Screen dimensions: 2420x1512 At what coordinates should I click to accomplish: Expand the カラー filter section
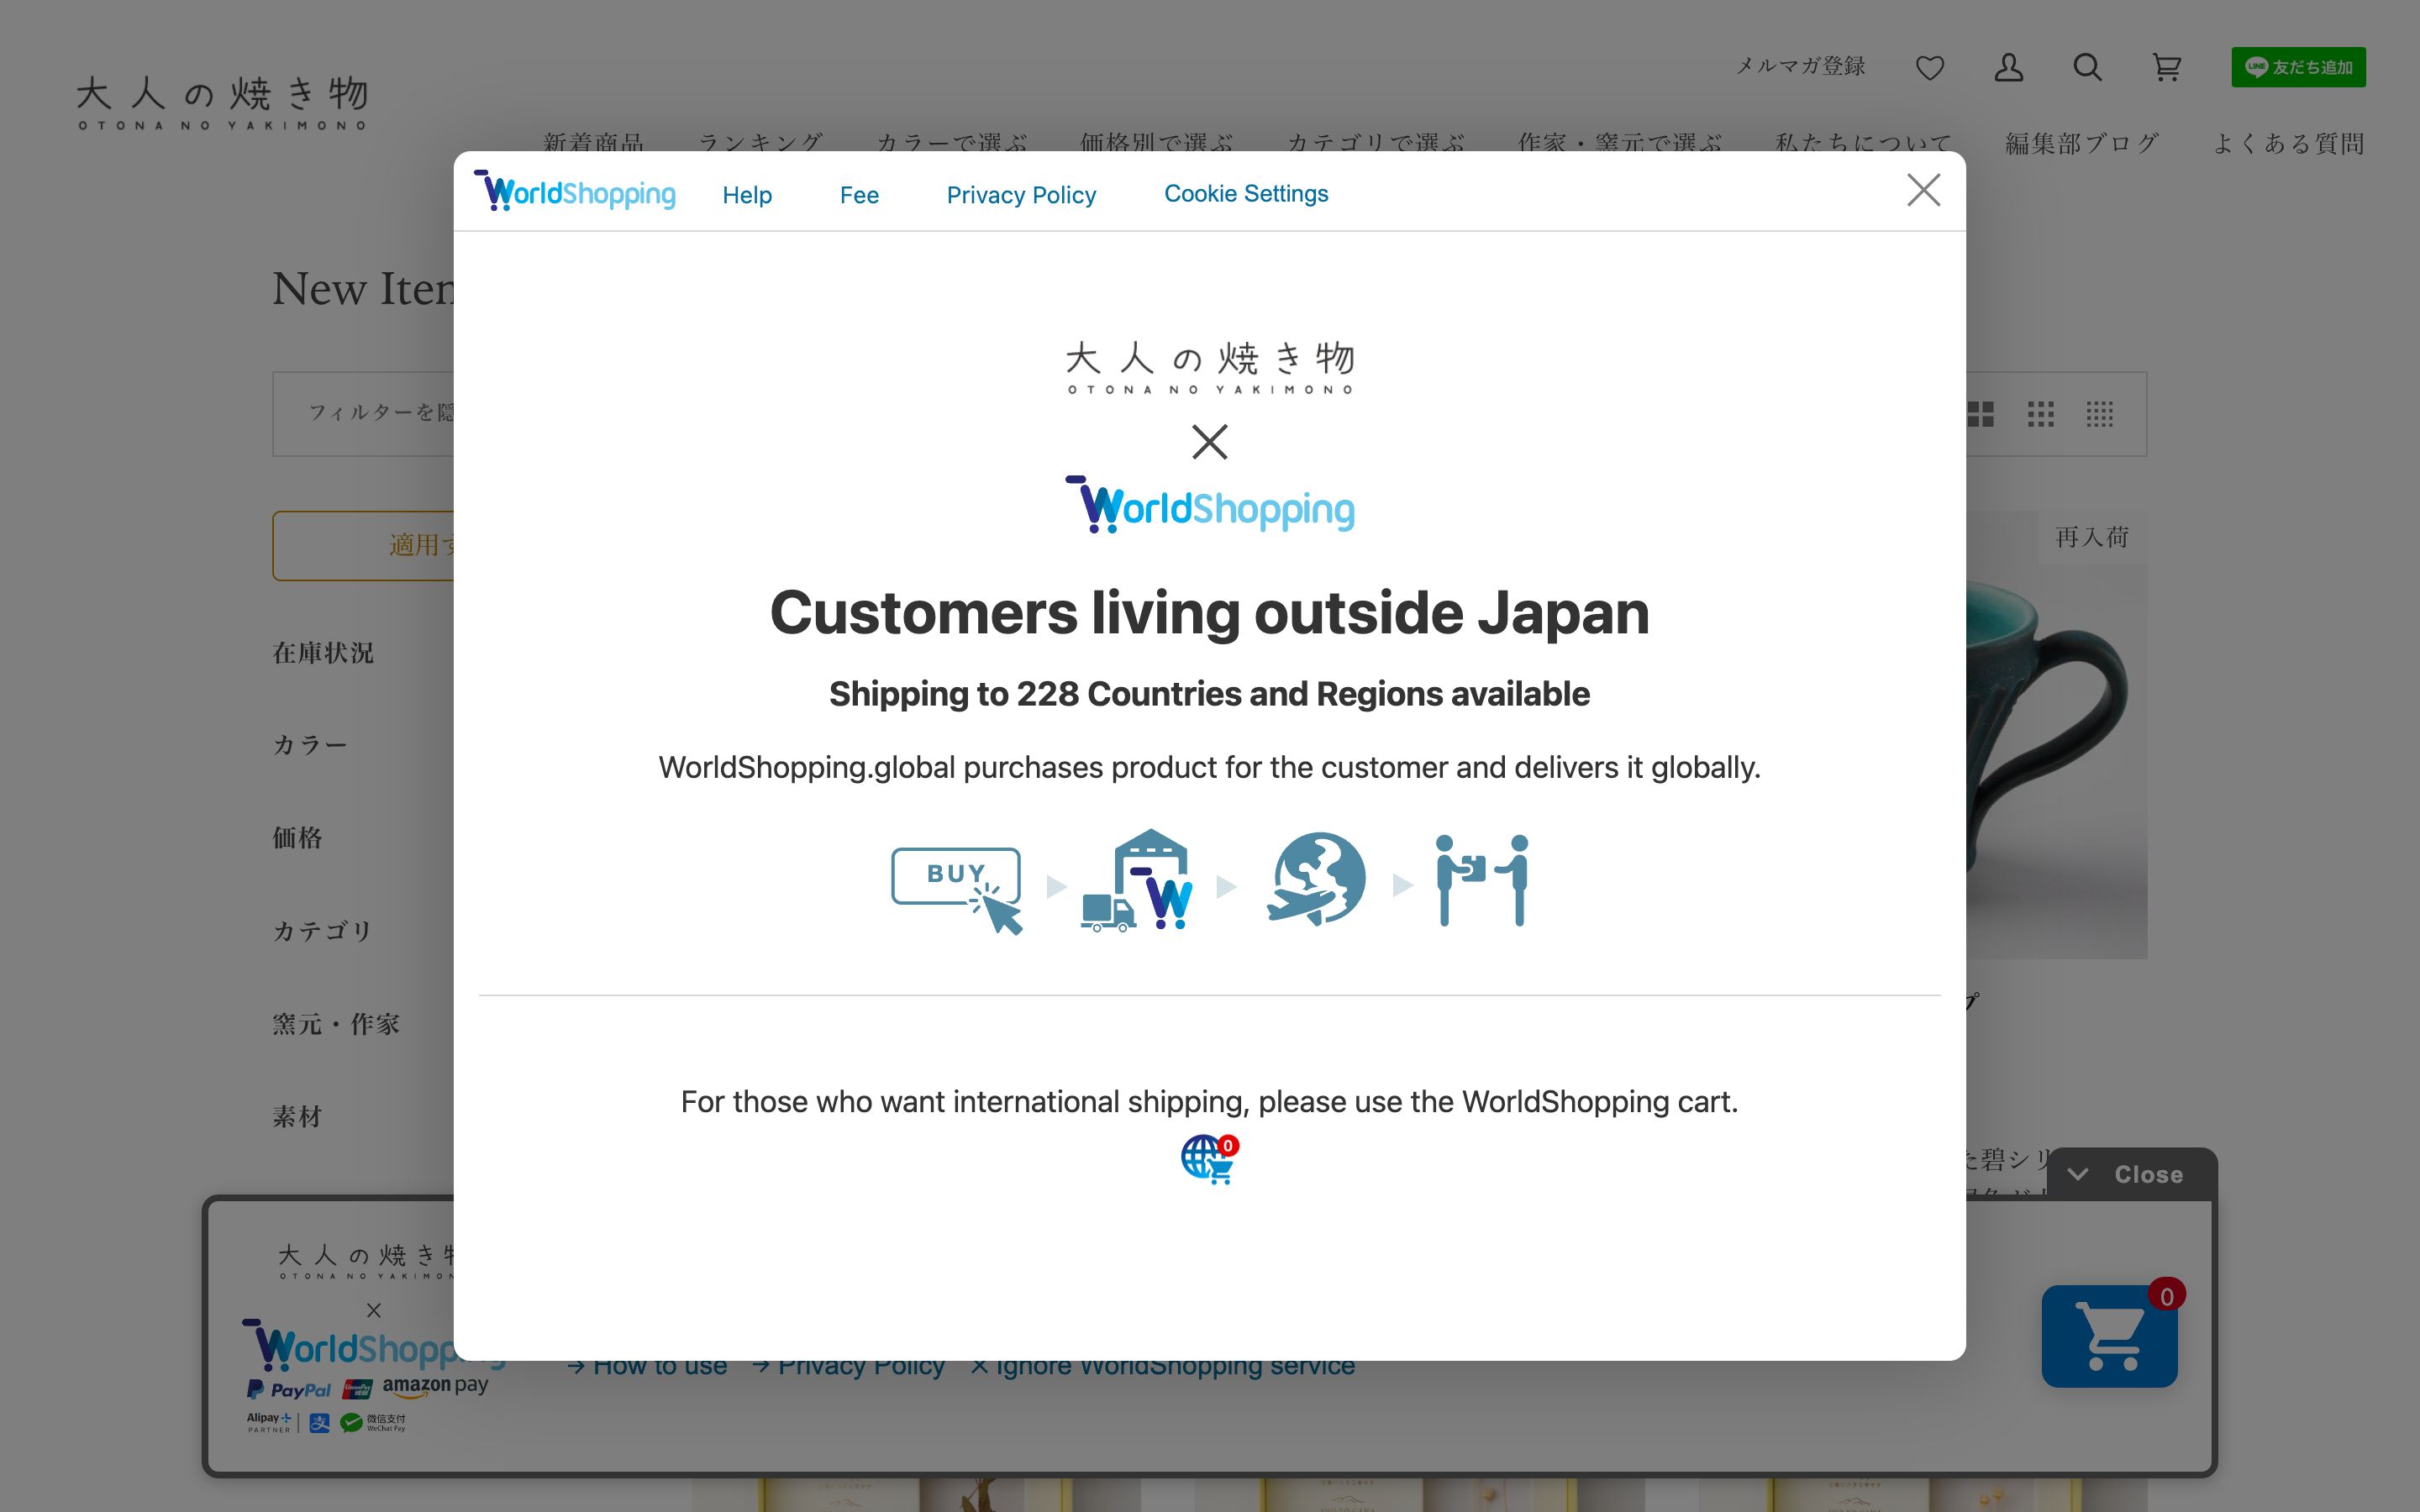coord(310,744)
